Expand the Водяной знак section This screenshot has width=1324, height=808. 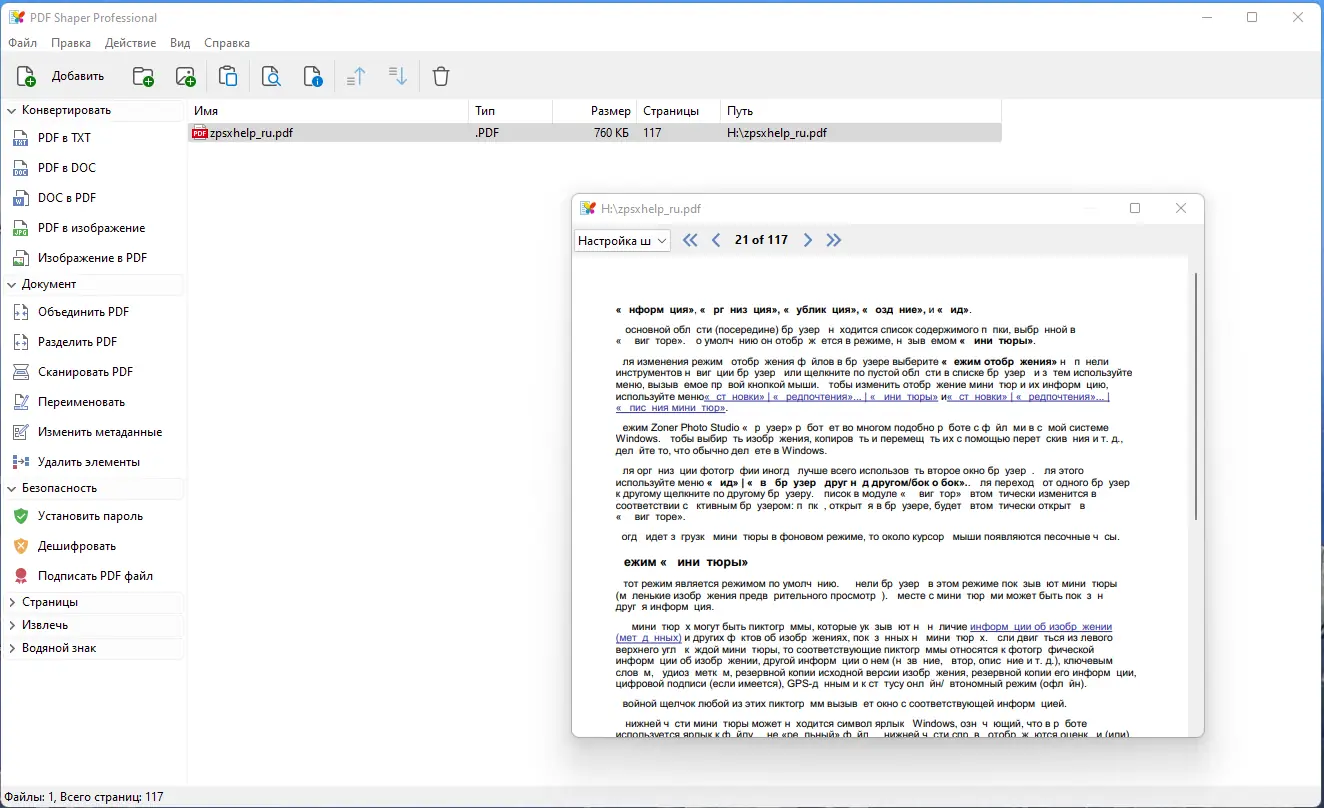coord(12,648)
